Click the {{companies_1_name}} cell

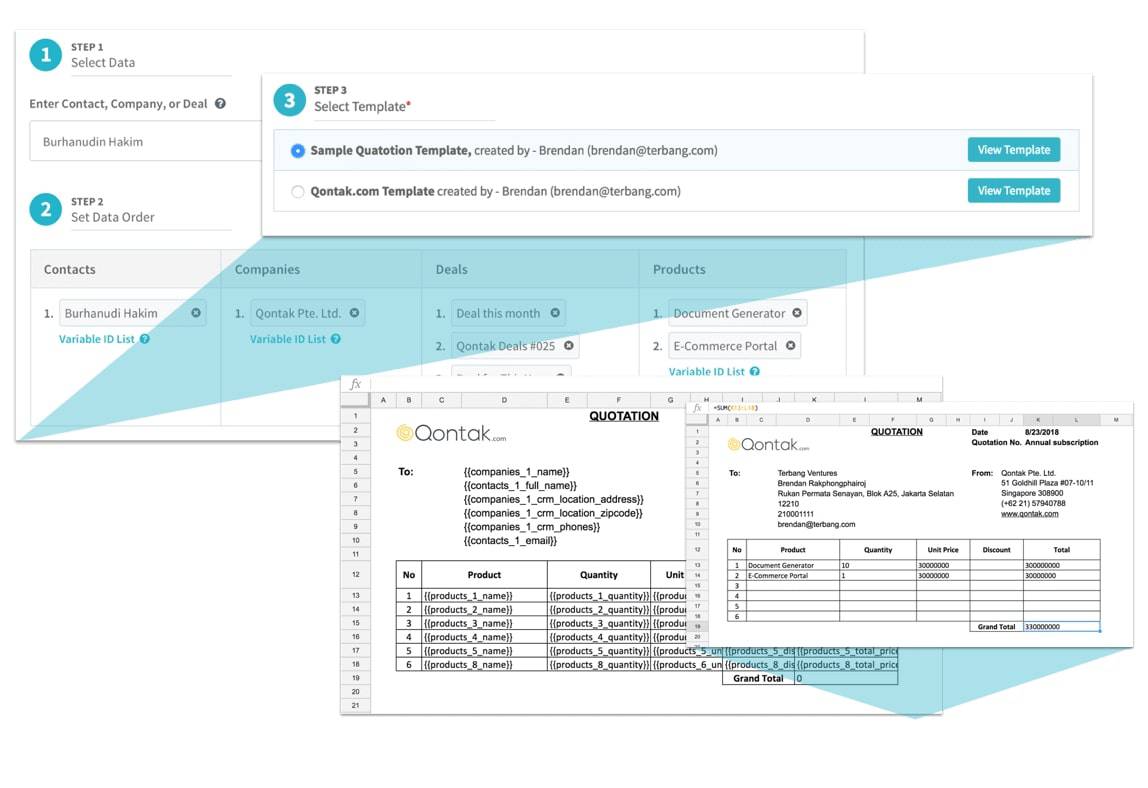[x=516, y=472]
